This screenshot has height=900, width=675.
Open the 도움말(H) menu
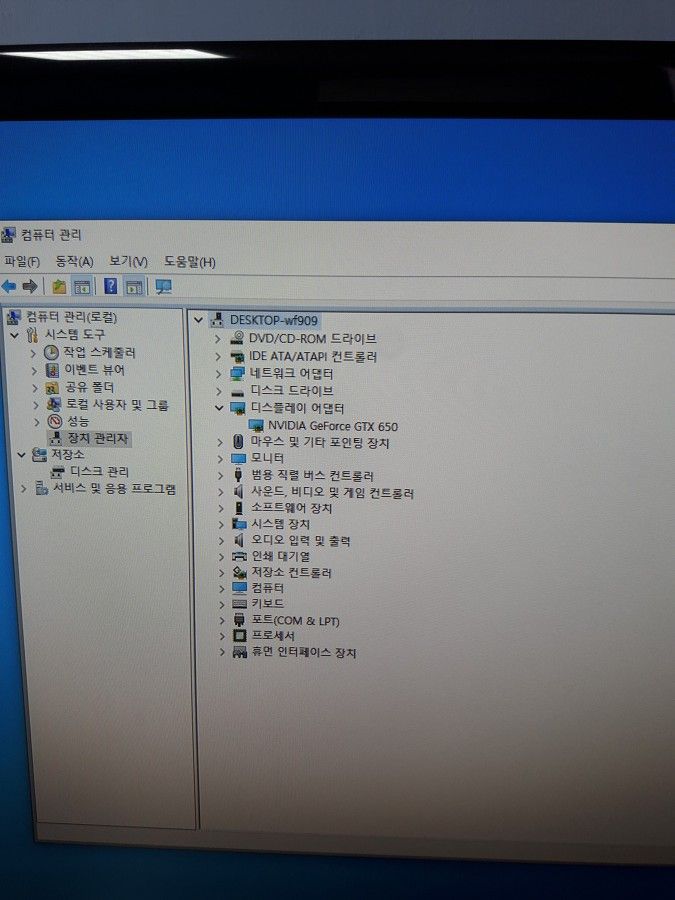point(189,262)
